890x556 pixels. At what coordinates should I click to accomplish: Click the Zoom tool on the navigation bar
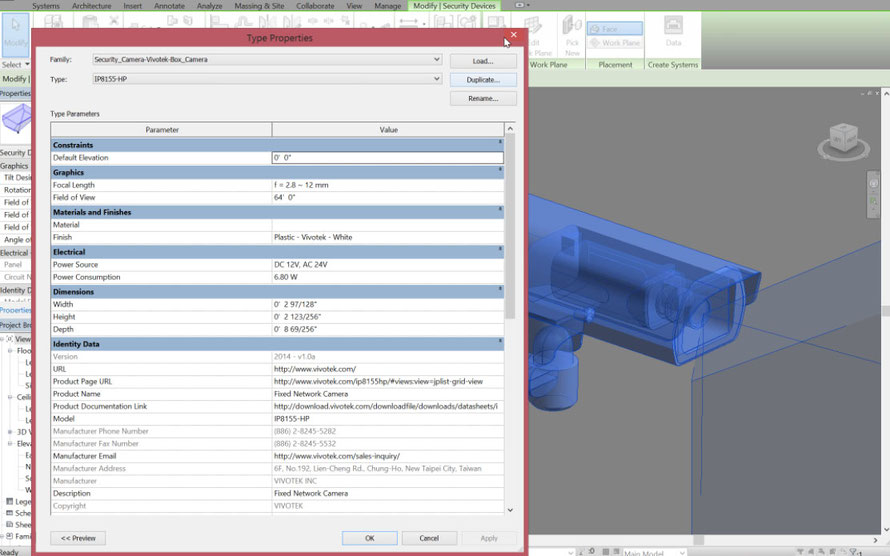point(874,202)
